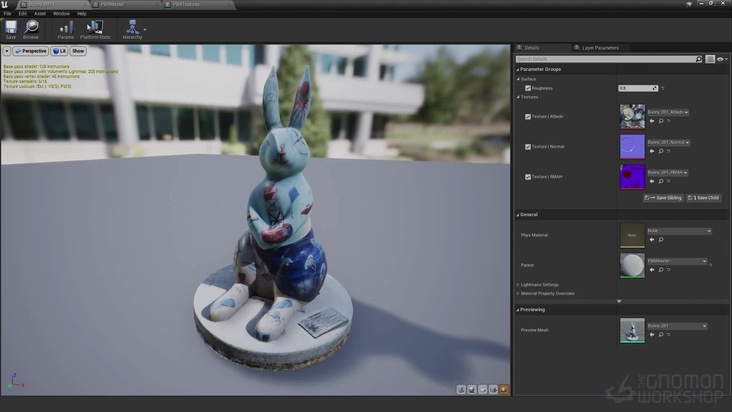Toggle the property matrix grid icon
Image resolution: width=732 pixels, height=412 pixels.
(x=710, y=59)
